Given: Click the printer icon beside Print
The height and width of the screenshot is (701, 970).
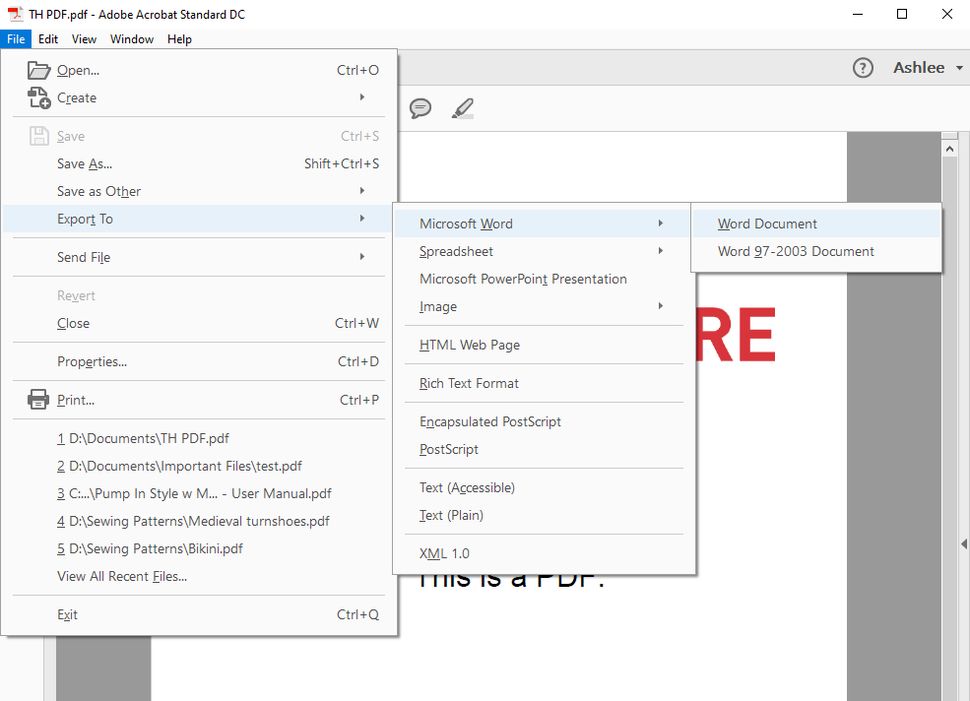Looking at the screenshot, I should click(x=38, y=399).
